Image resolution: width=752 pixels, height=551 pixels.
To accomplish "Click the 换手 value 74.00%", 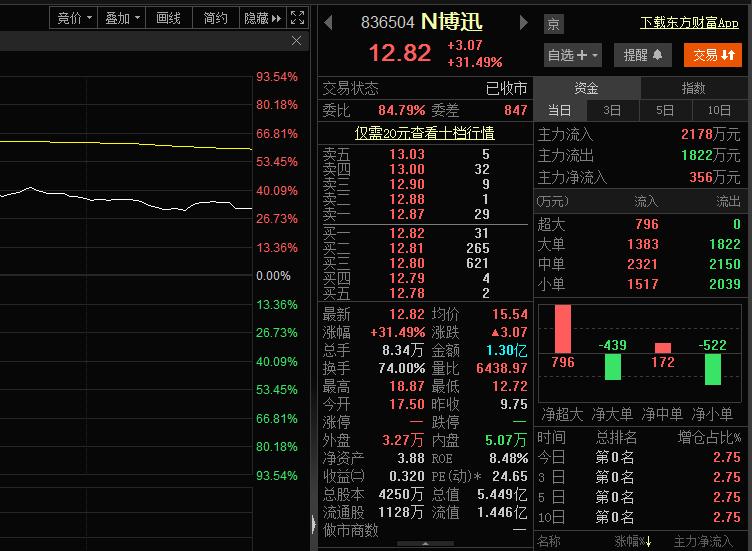I will (401, 368).
